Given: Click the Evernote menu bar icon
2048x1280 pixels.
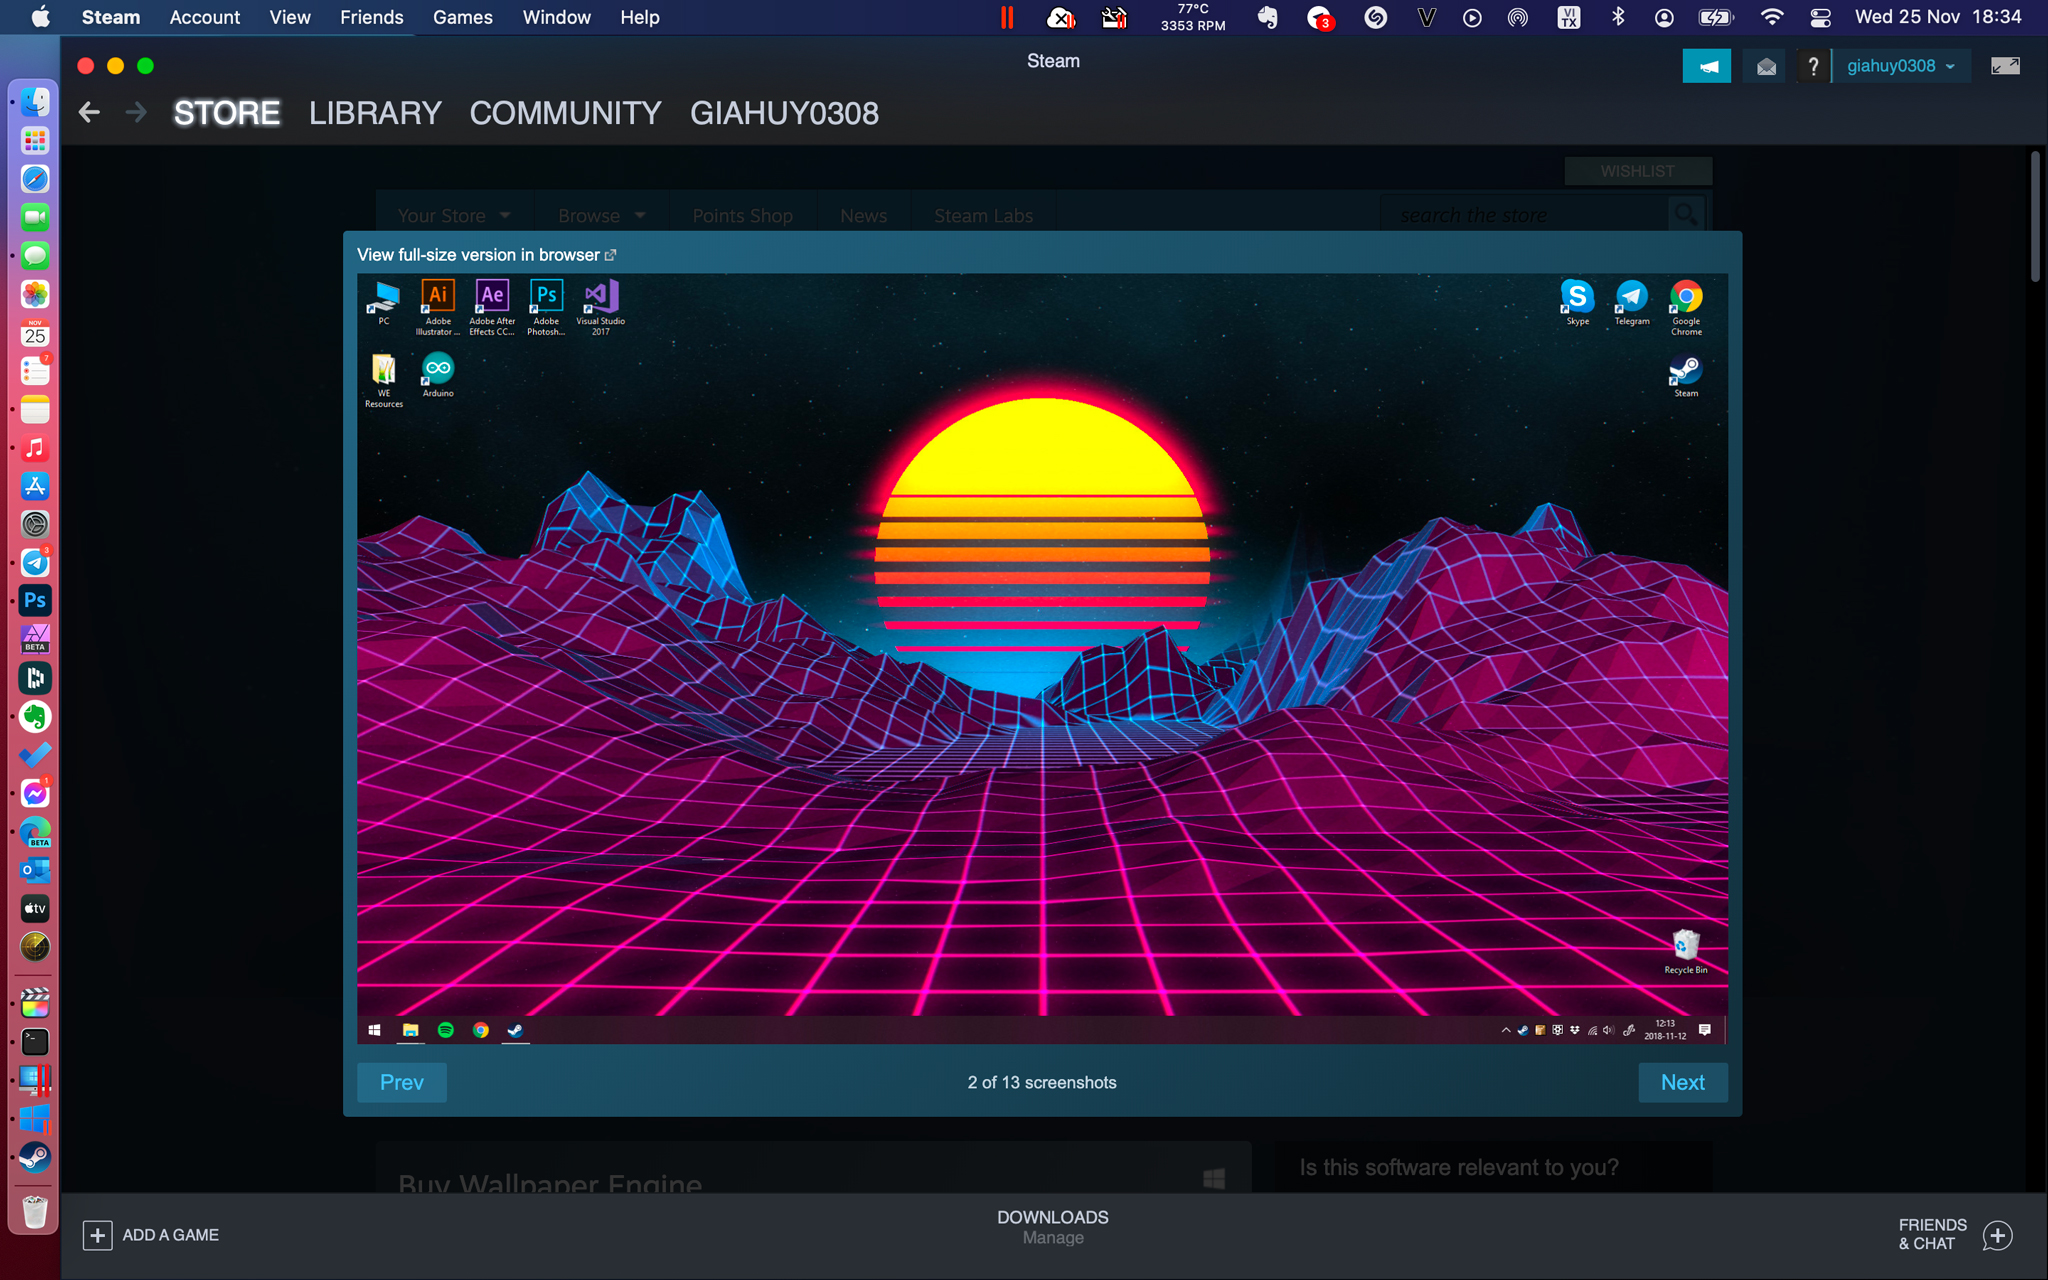Looking at the screenshot, I should tap(1268, 17).
